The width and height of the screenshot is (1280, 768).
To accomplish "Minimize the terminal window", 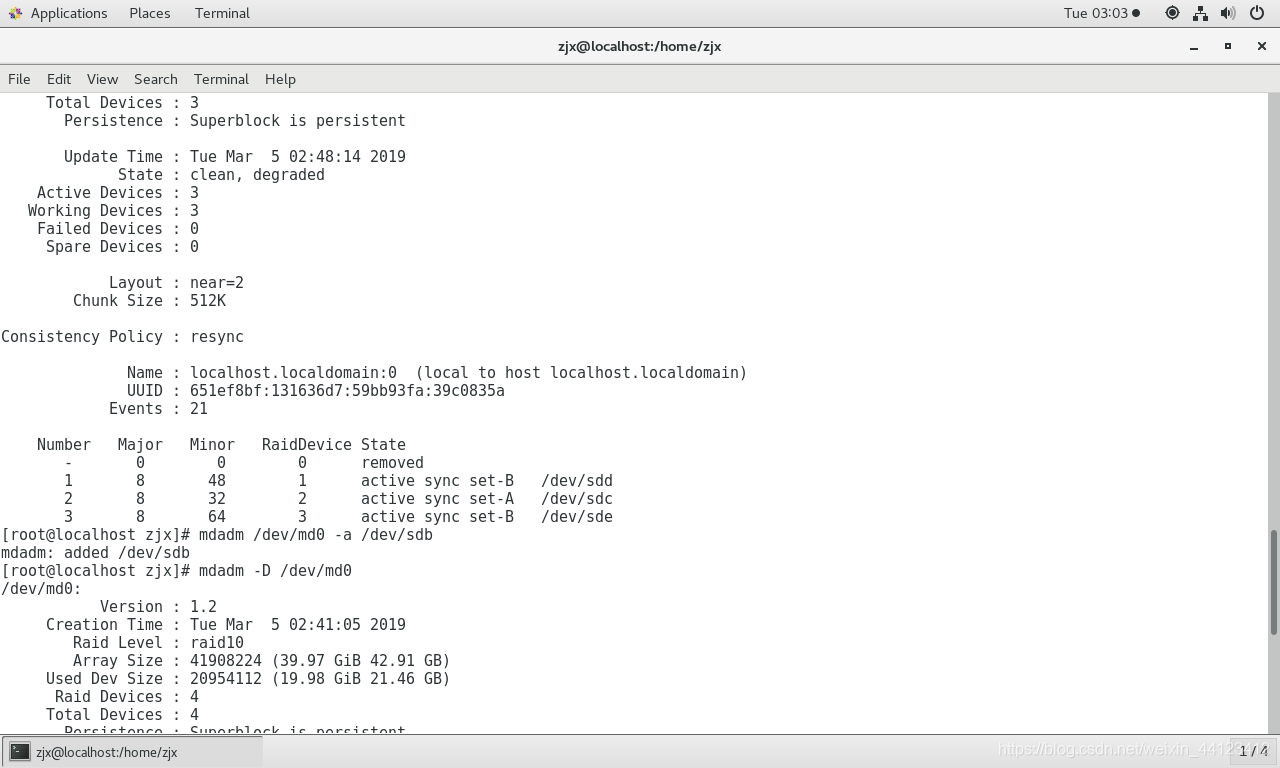I will coord(1194,46).
